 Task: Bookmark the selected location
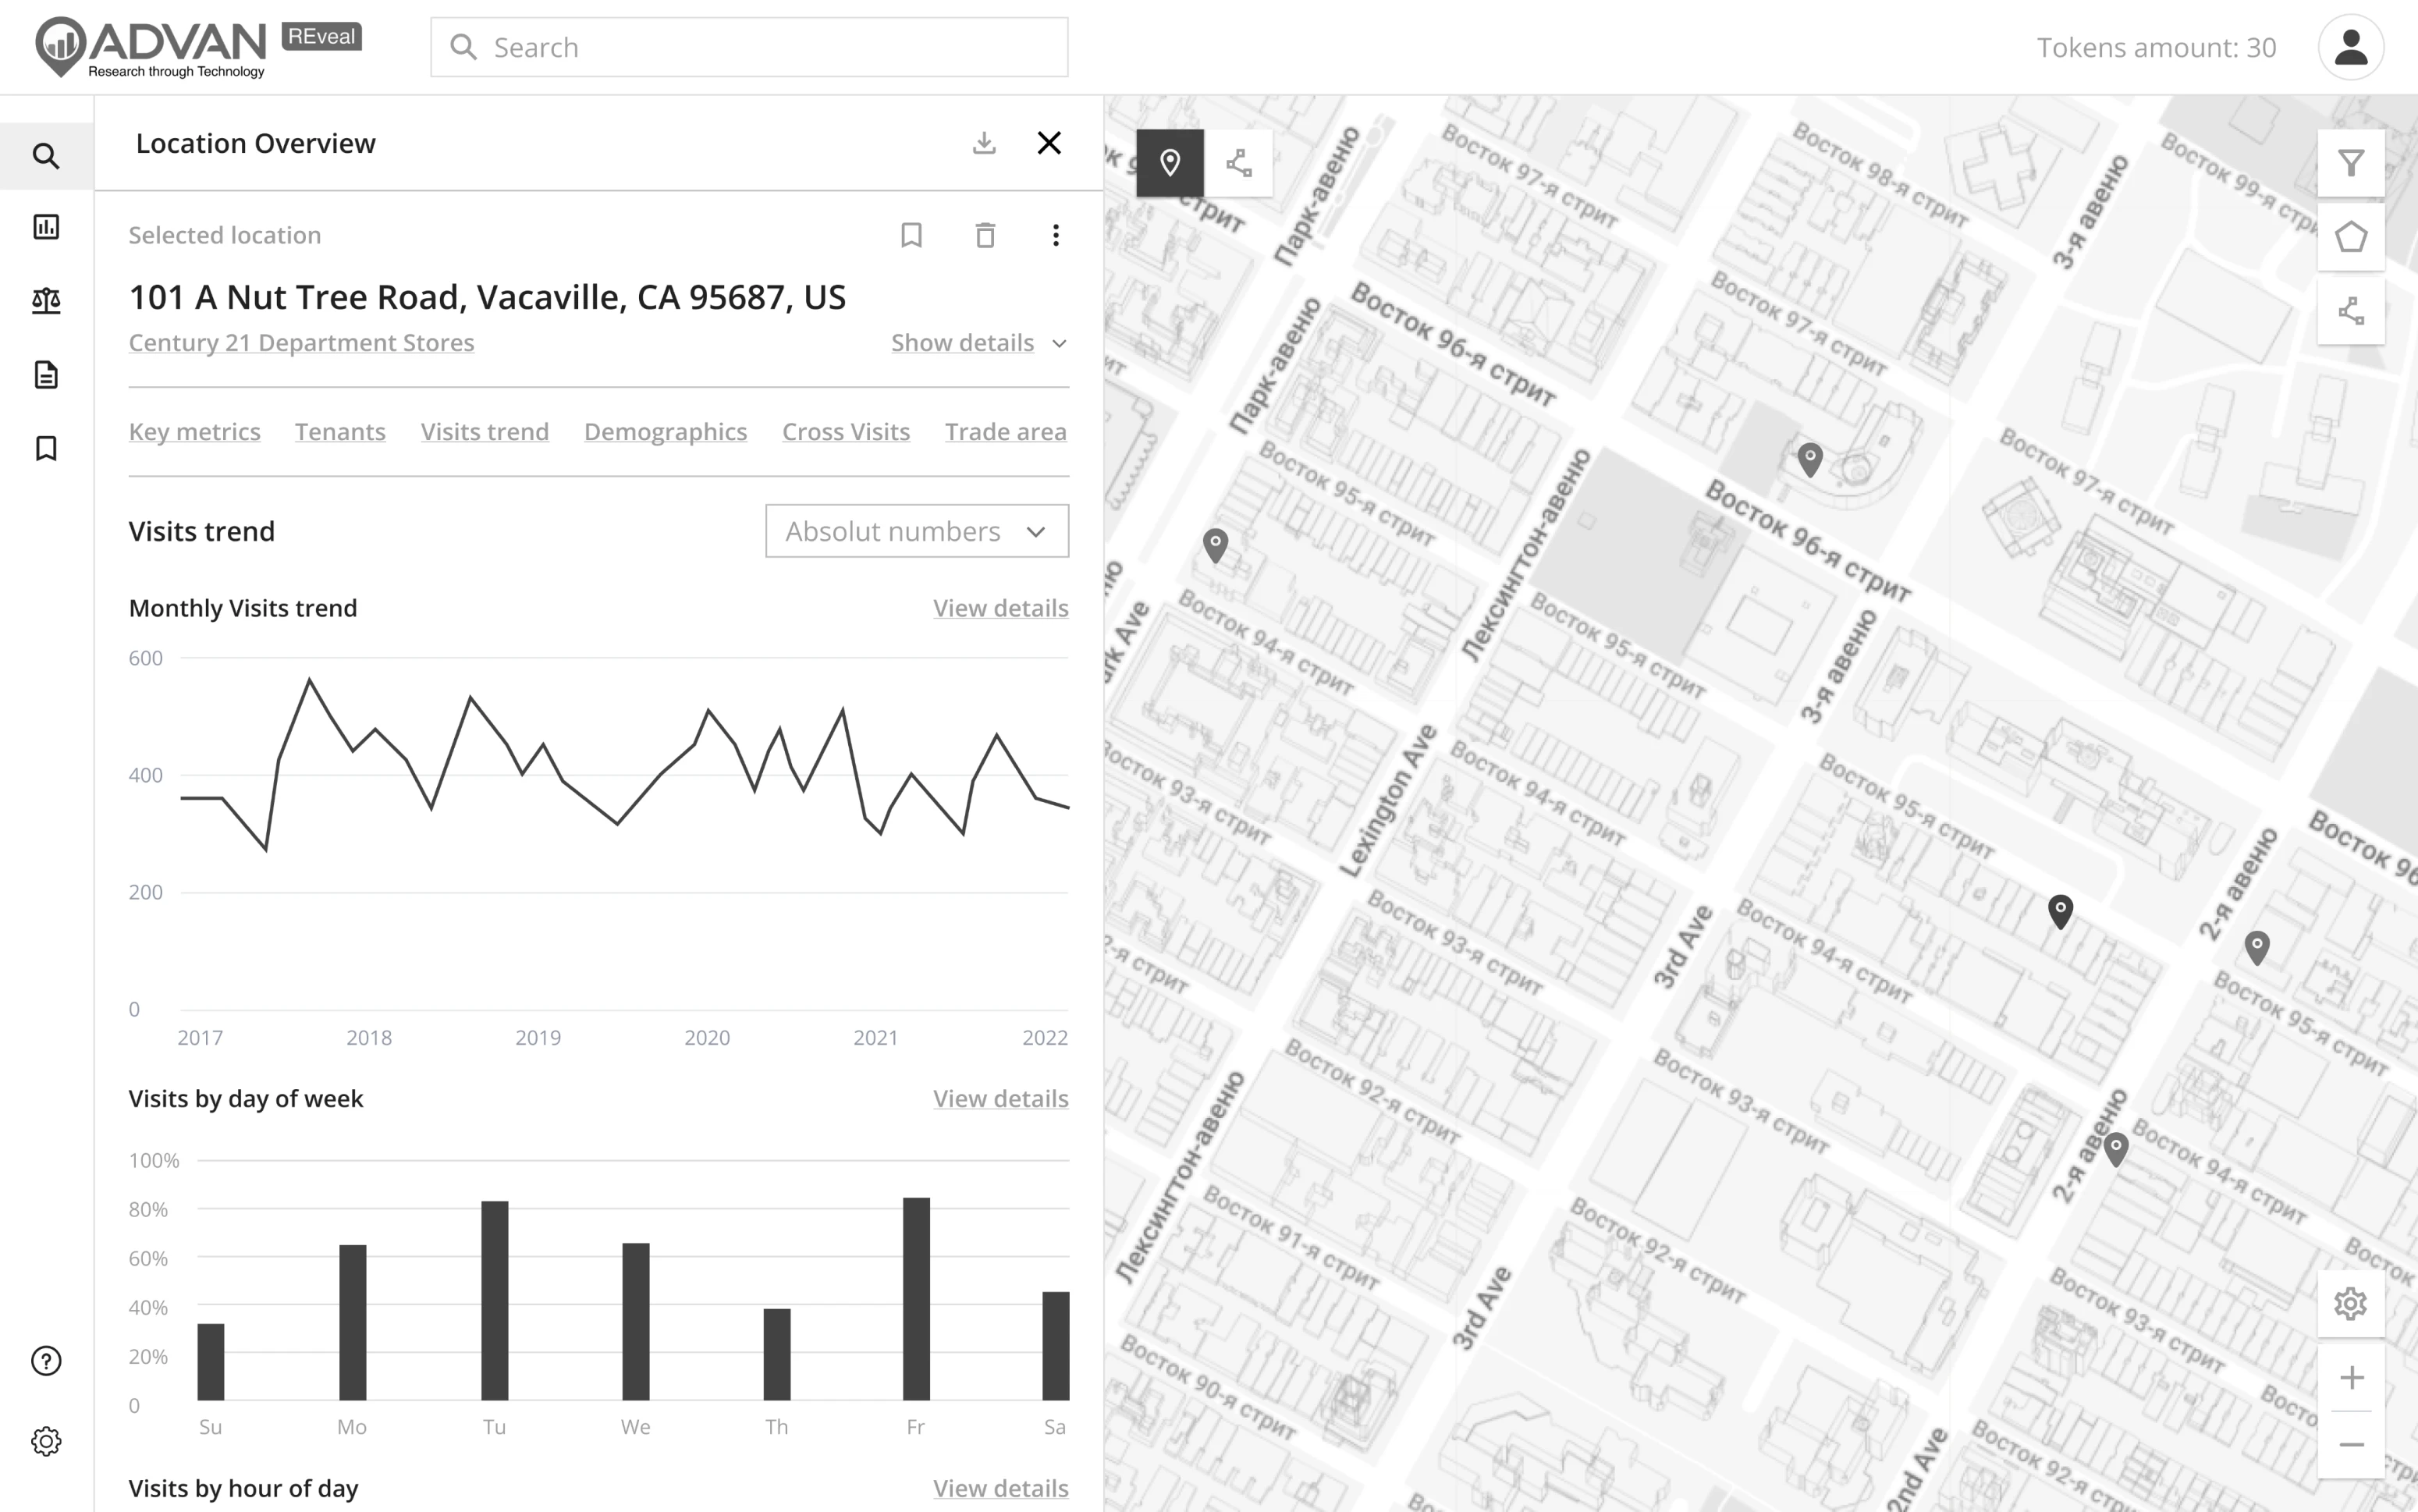point(911,235)
